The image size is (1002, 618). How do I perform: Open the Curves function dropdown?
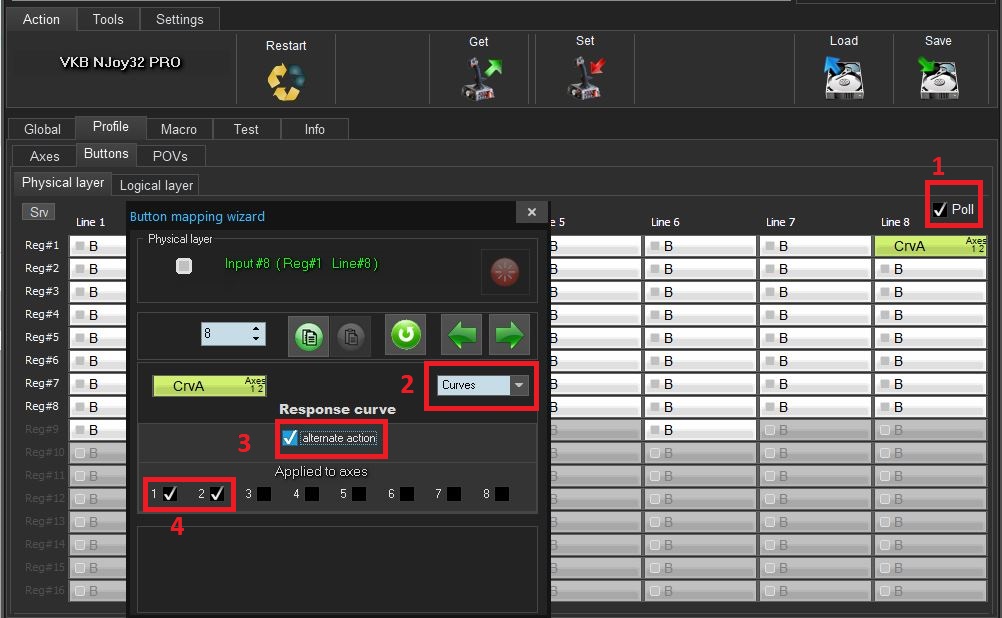tap(518, 385)
